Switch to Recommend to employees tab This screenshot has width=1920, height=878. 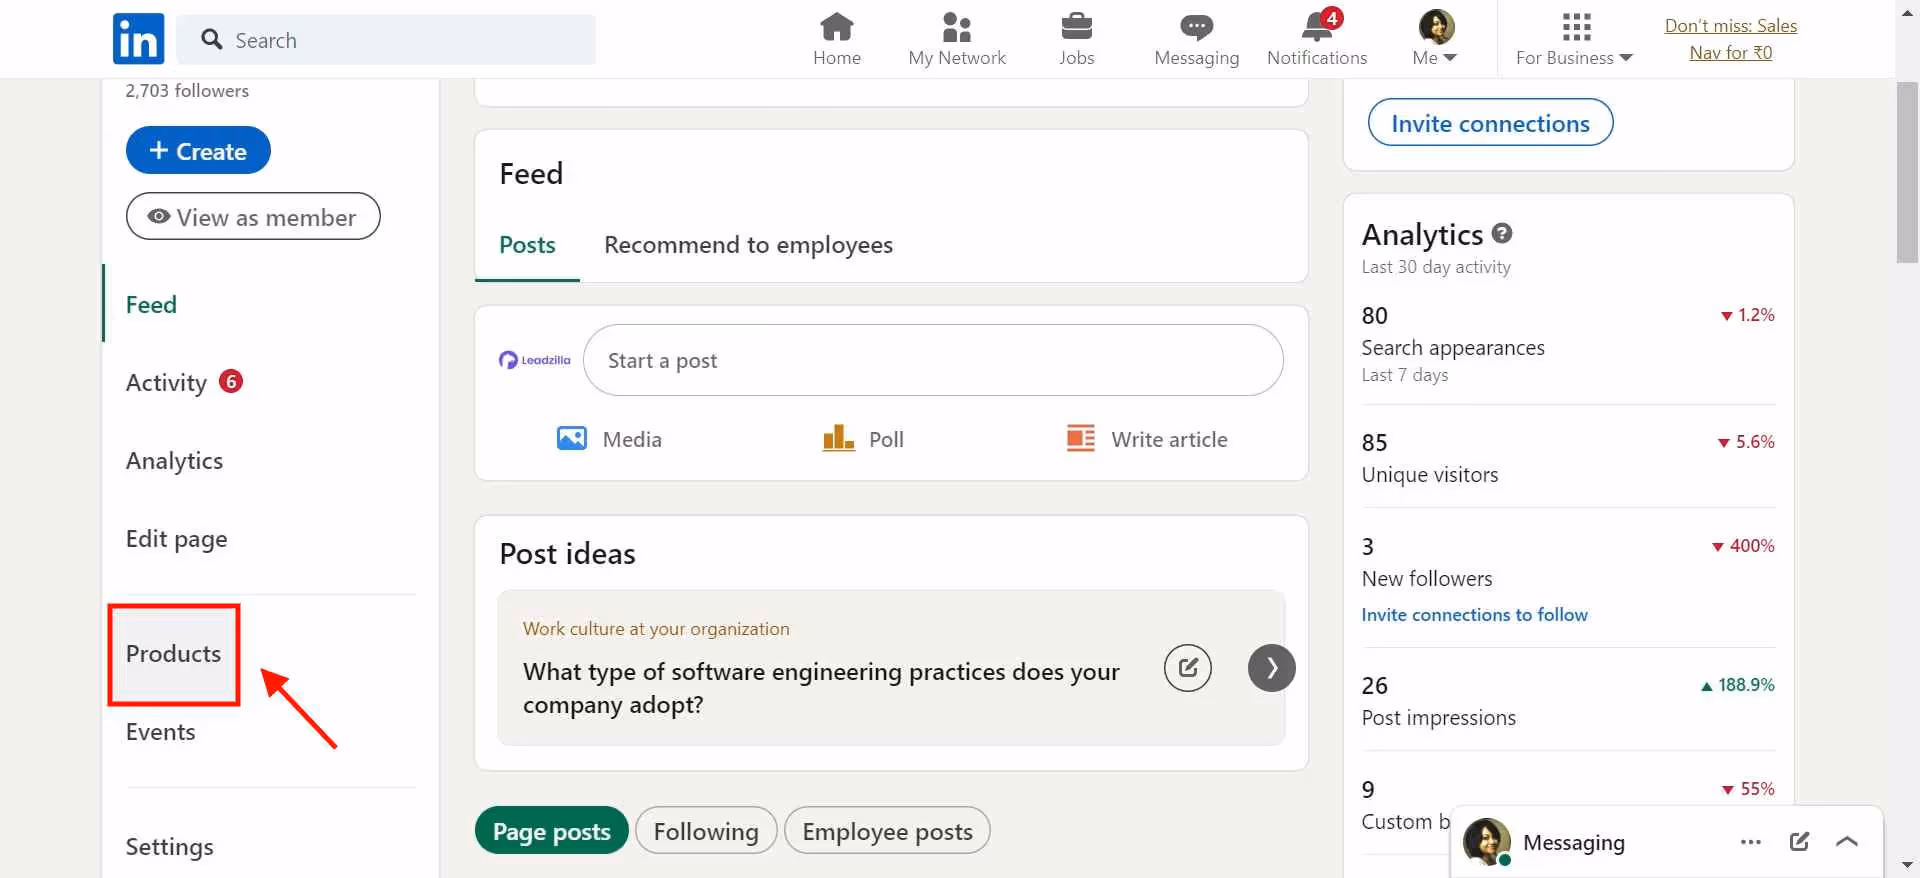click(x=748, y=245)
